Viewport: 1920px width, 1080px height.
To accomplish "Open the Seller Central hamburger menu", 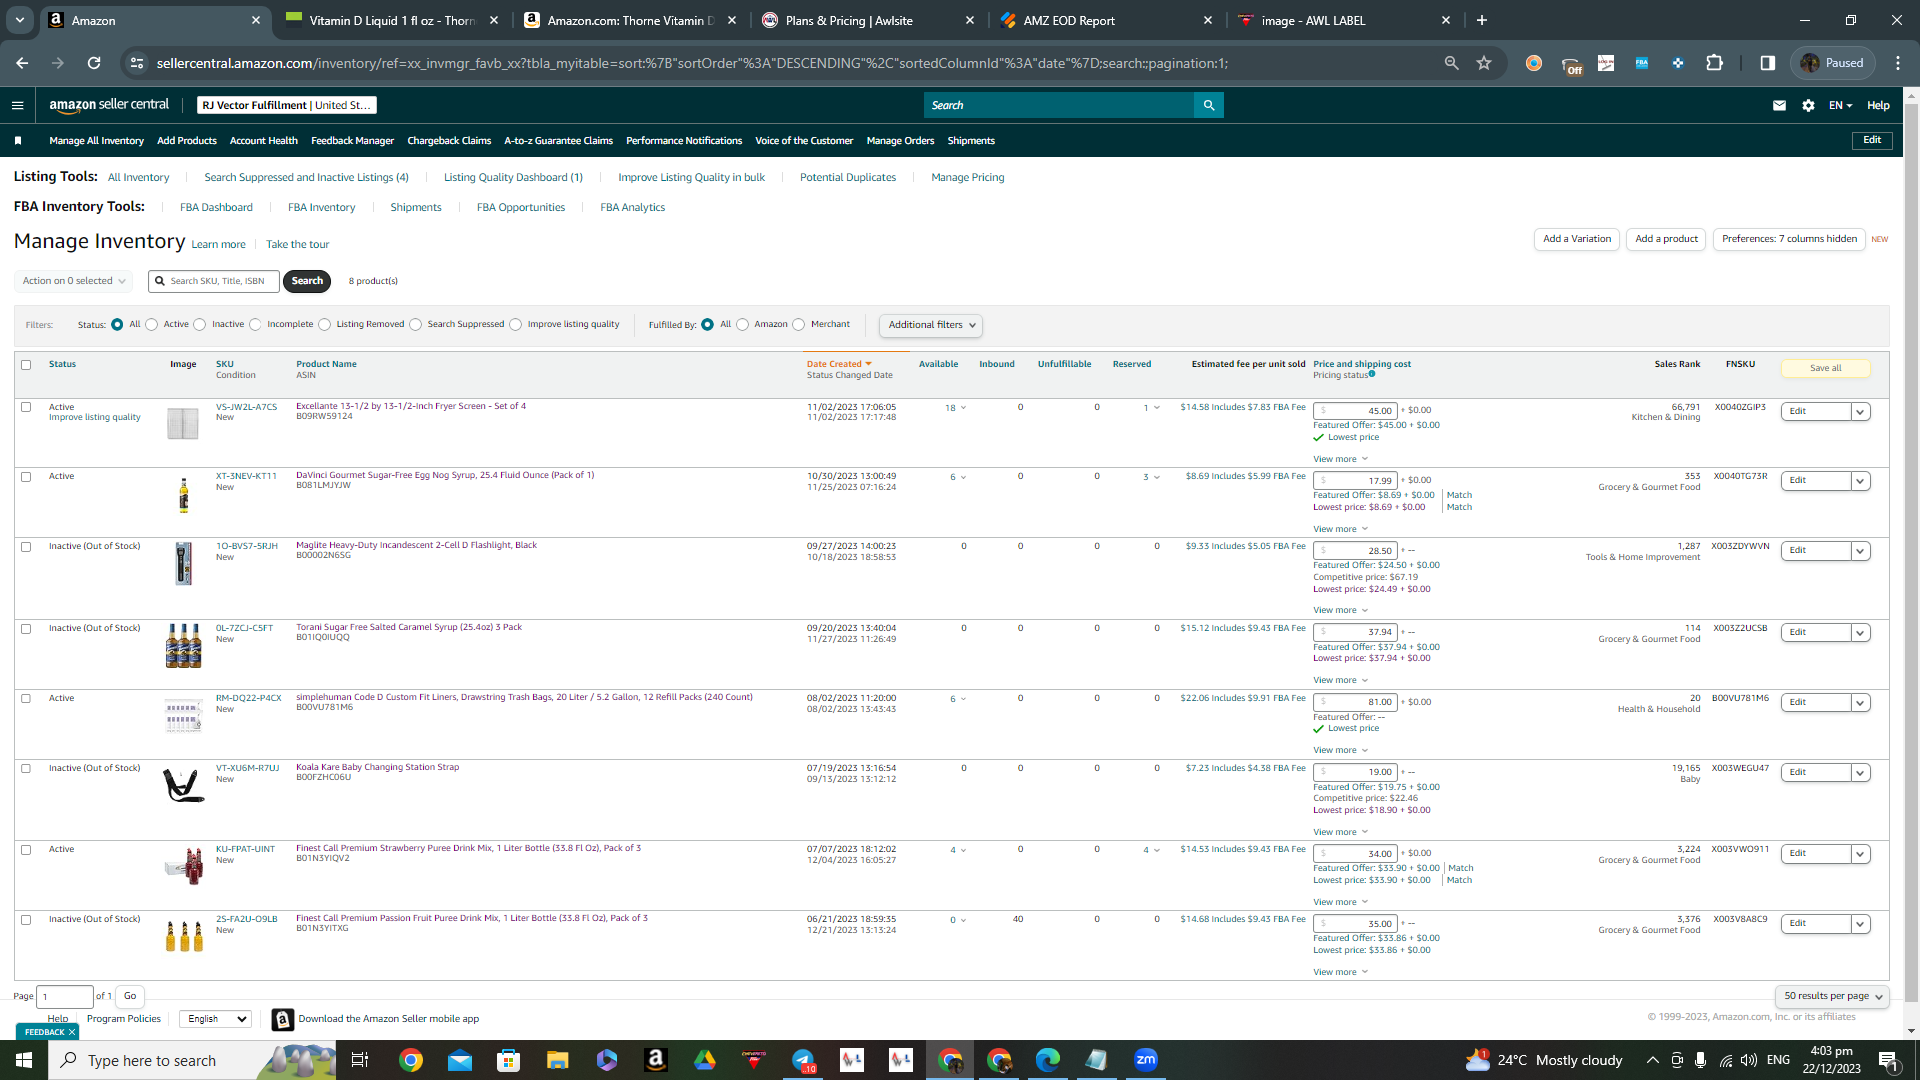I will [x=17, y=105].
